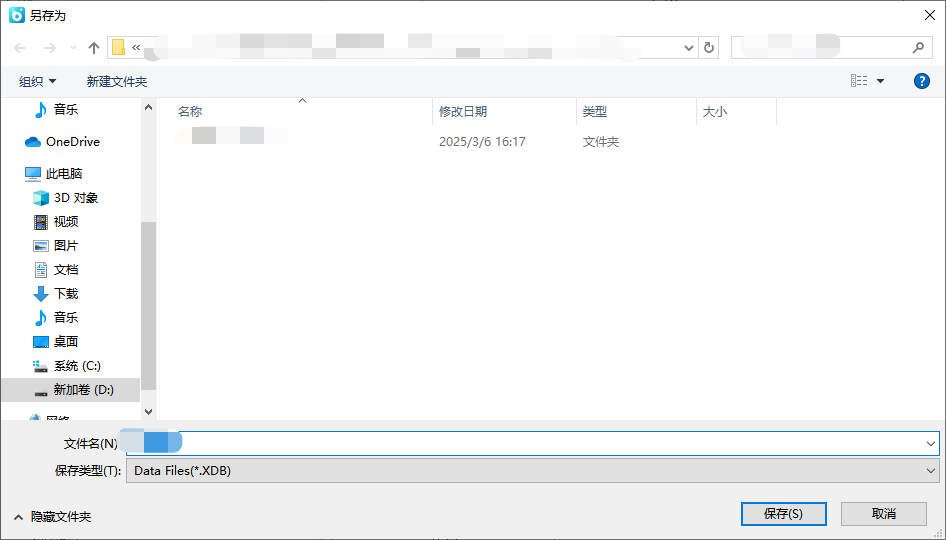The height and width of the screenshot is (540, 946).
Task: Close the 另存为 dialog
Action: (930, 15)
